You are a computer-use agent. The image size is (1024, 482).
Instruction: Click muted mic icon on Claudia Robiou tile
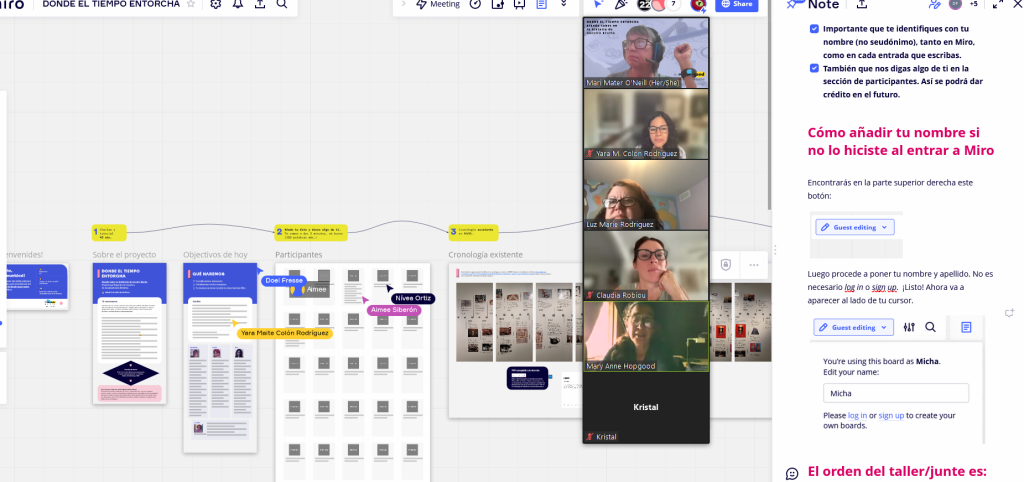coord(590,295)
